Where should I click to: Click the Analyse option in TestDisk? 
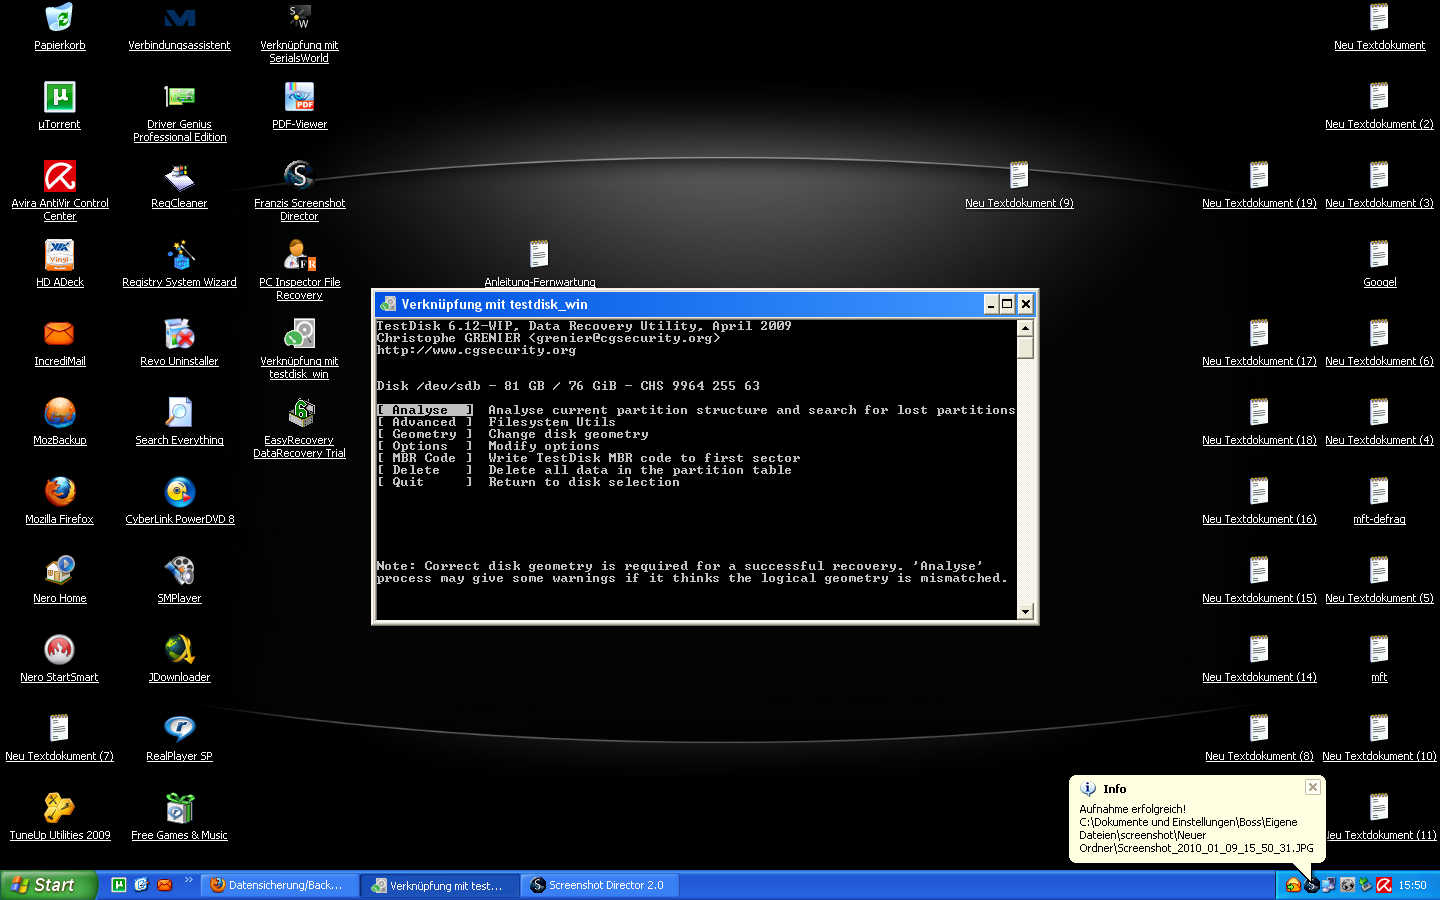(x=424, y=410)
